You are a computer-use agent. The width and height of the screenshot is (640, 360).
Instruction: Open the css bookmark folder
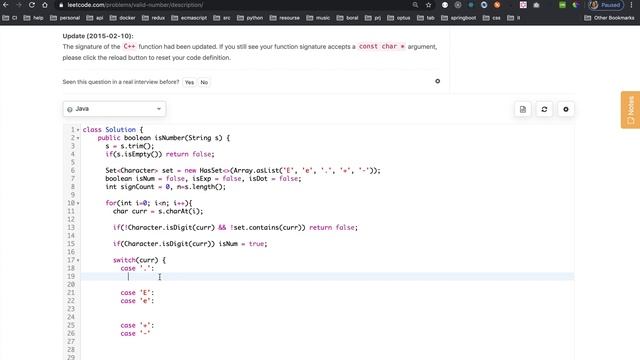click(x=492, y=18)
